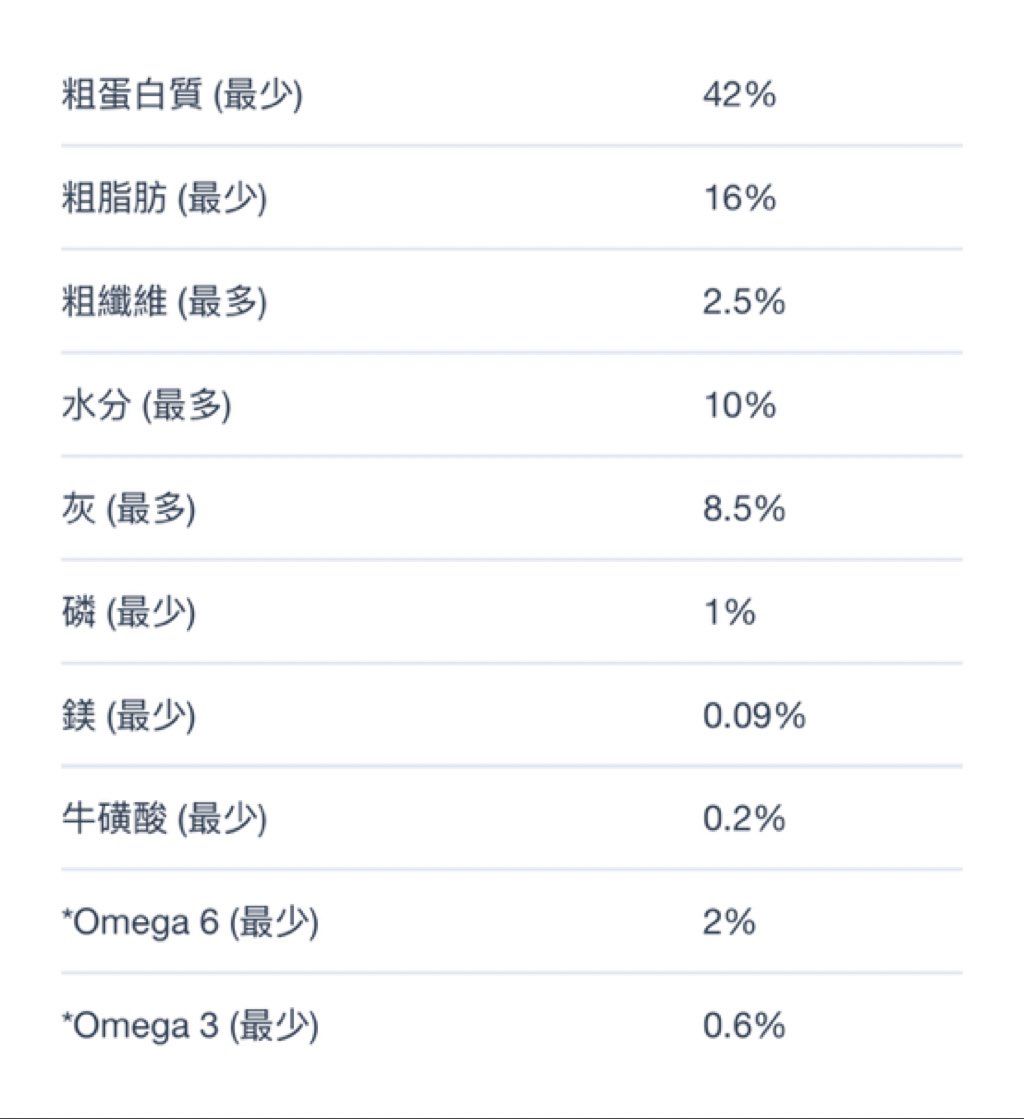The width and height of the screenshot is (1024, 1119).
Task: Click the 8.5% ash value
Action: point(744,508)
